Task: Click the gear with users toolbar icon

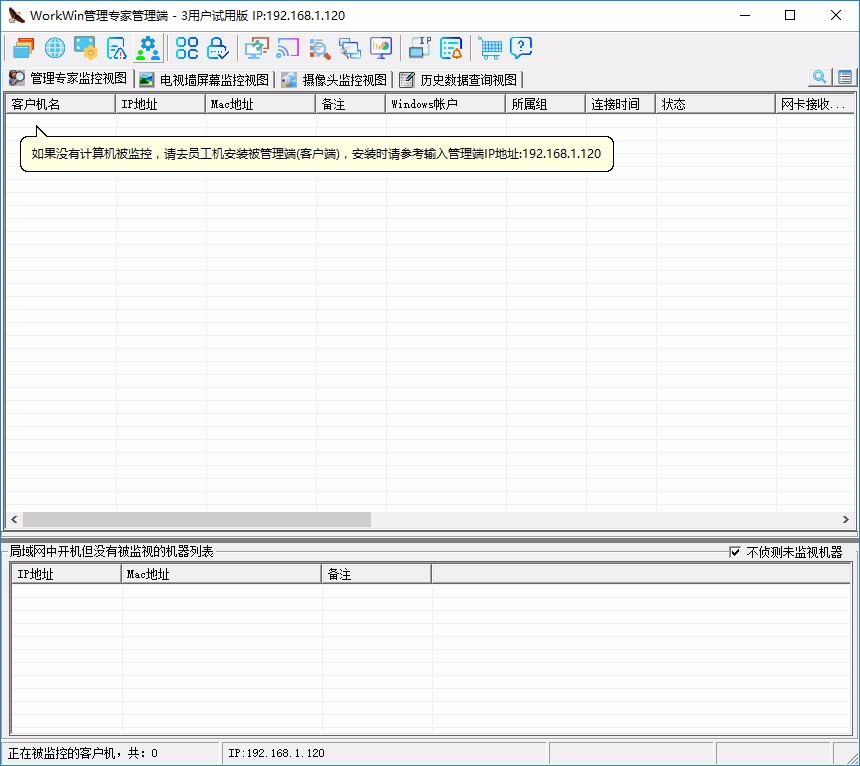Action: point(148,47)
